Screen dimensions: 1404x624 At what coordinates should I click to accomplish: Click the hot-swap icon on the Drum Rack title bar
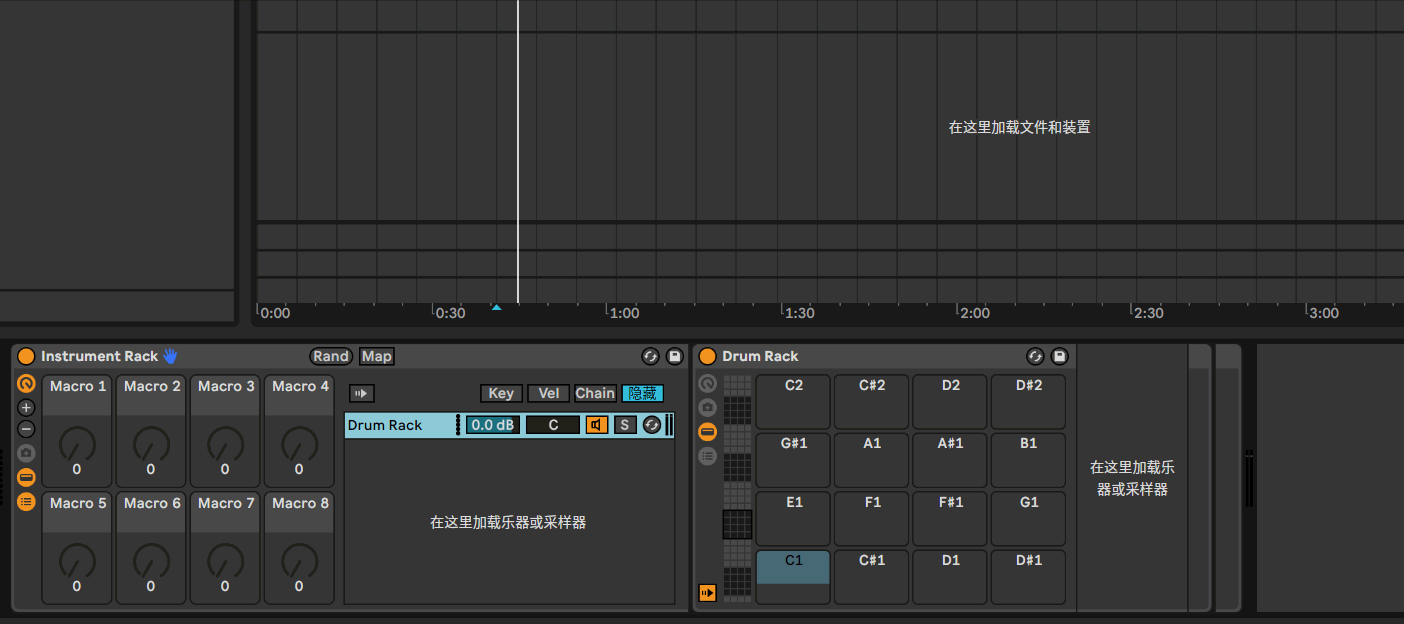pos(1036,356)
